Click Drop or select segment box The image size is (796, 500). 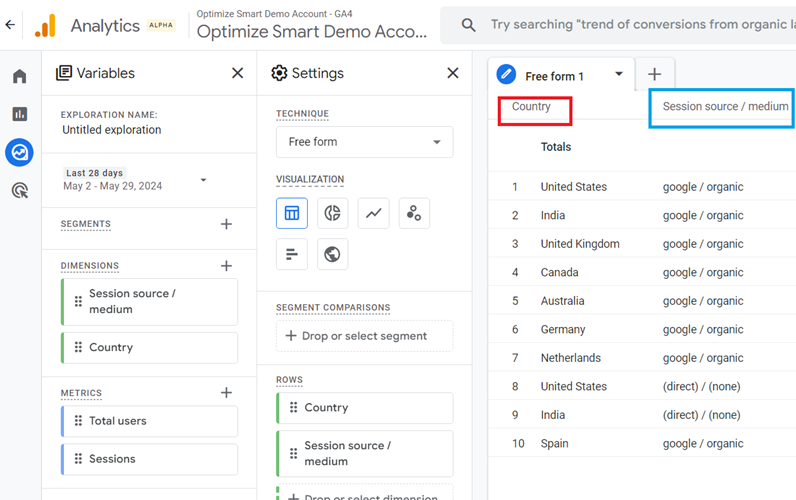pyautogui.click(x=364, y=336)
